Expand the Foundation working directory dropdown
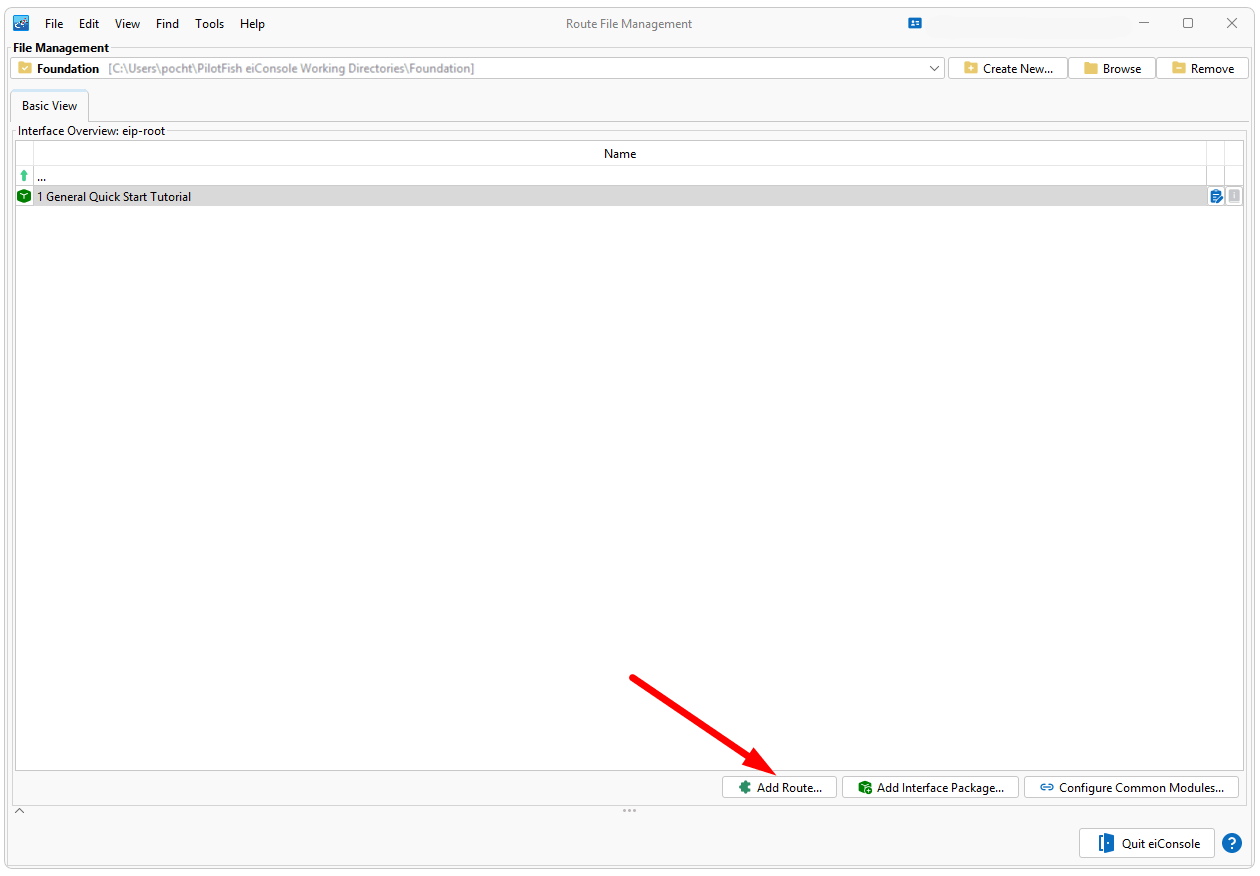 pos(935,69)
